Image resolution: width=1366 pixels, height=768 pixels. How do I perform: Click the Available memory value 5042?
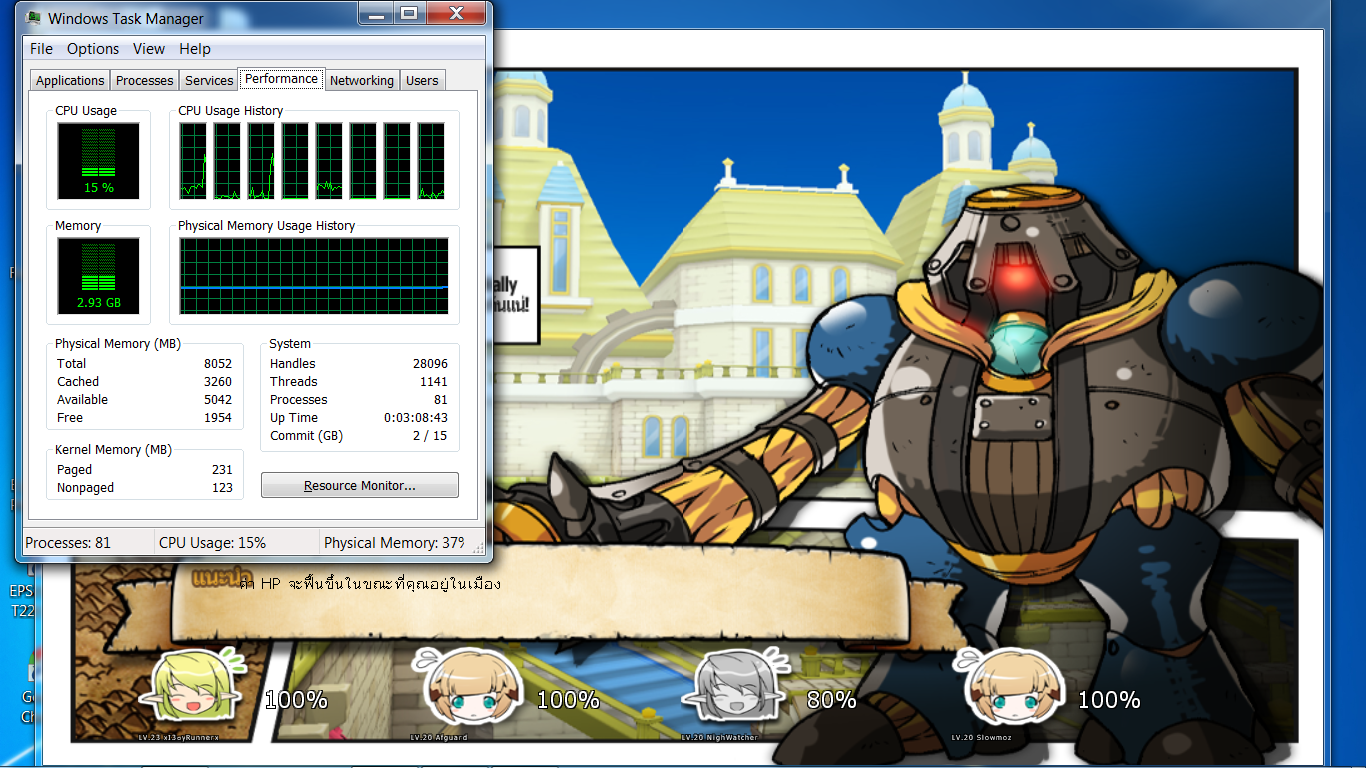coord(218,400)
